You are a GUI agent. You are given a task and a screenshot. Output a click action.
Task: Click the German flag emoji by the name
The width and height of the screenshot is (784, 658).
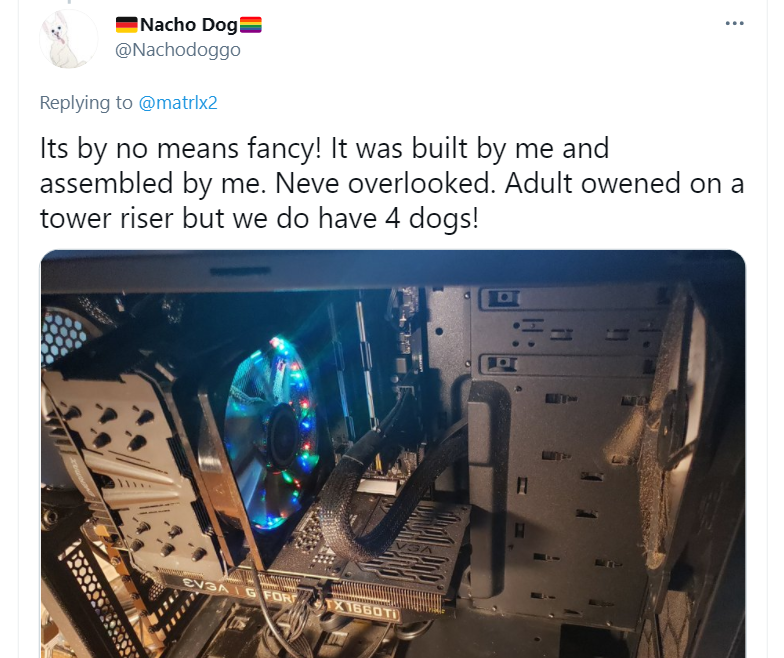tap(126, 24)
